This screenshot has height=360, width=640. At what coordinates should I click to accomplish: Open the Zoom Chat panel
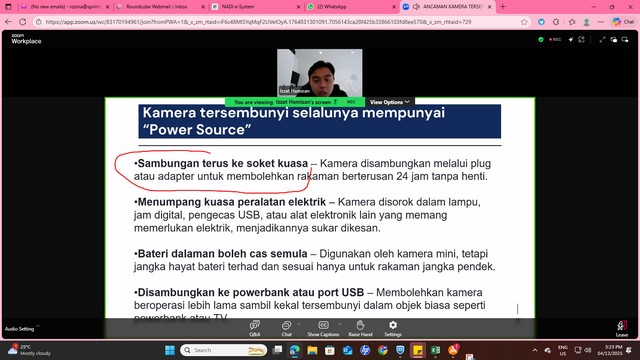pos(287,328)
